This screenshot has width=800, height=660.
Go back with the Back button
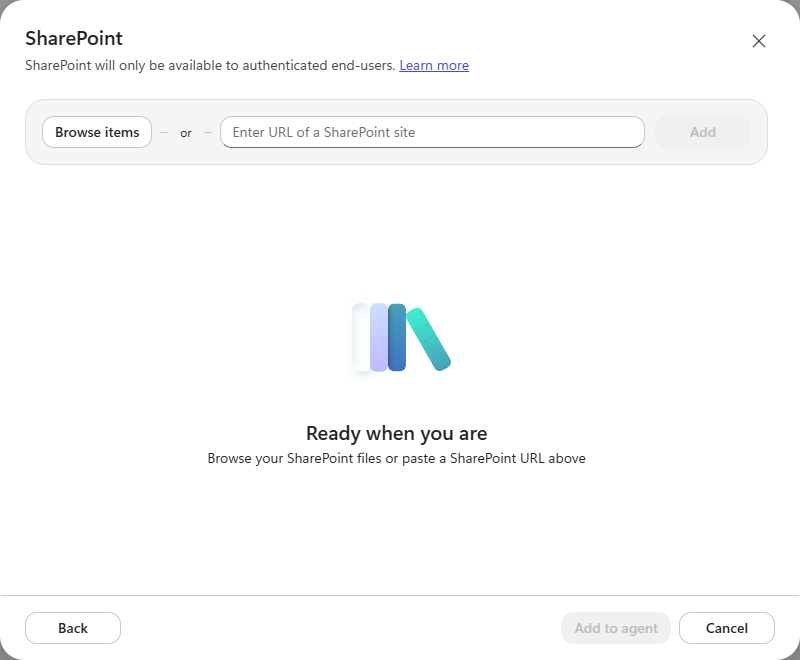click(73, 628)
